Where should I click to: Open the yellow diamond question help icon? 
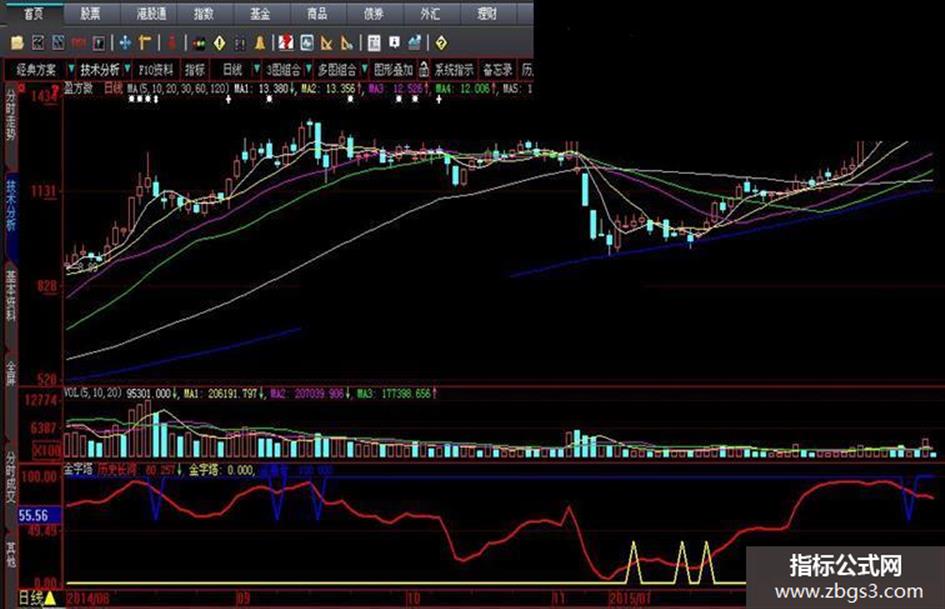click(x=441, y=43)
